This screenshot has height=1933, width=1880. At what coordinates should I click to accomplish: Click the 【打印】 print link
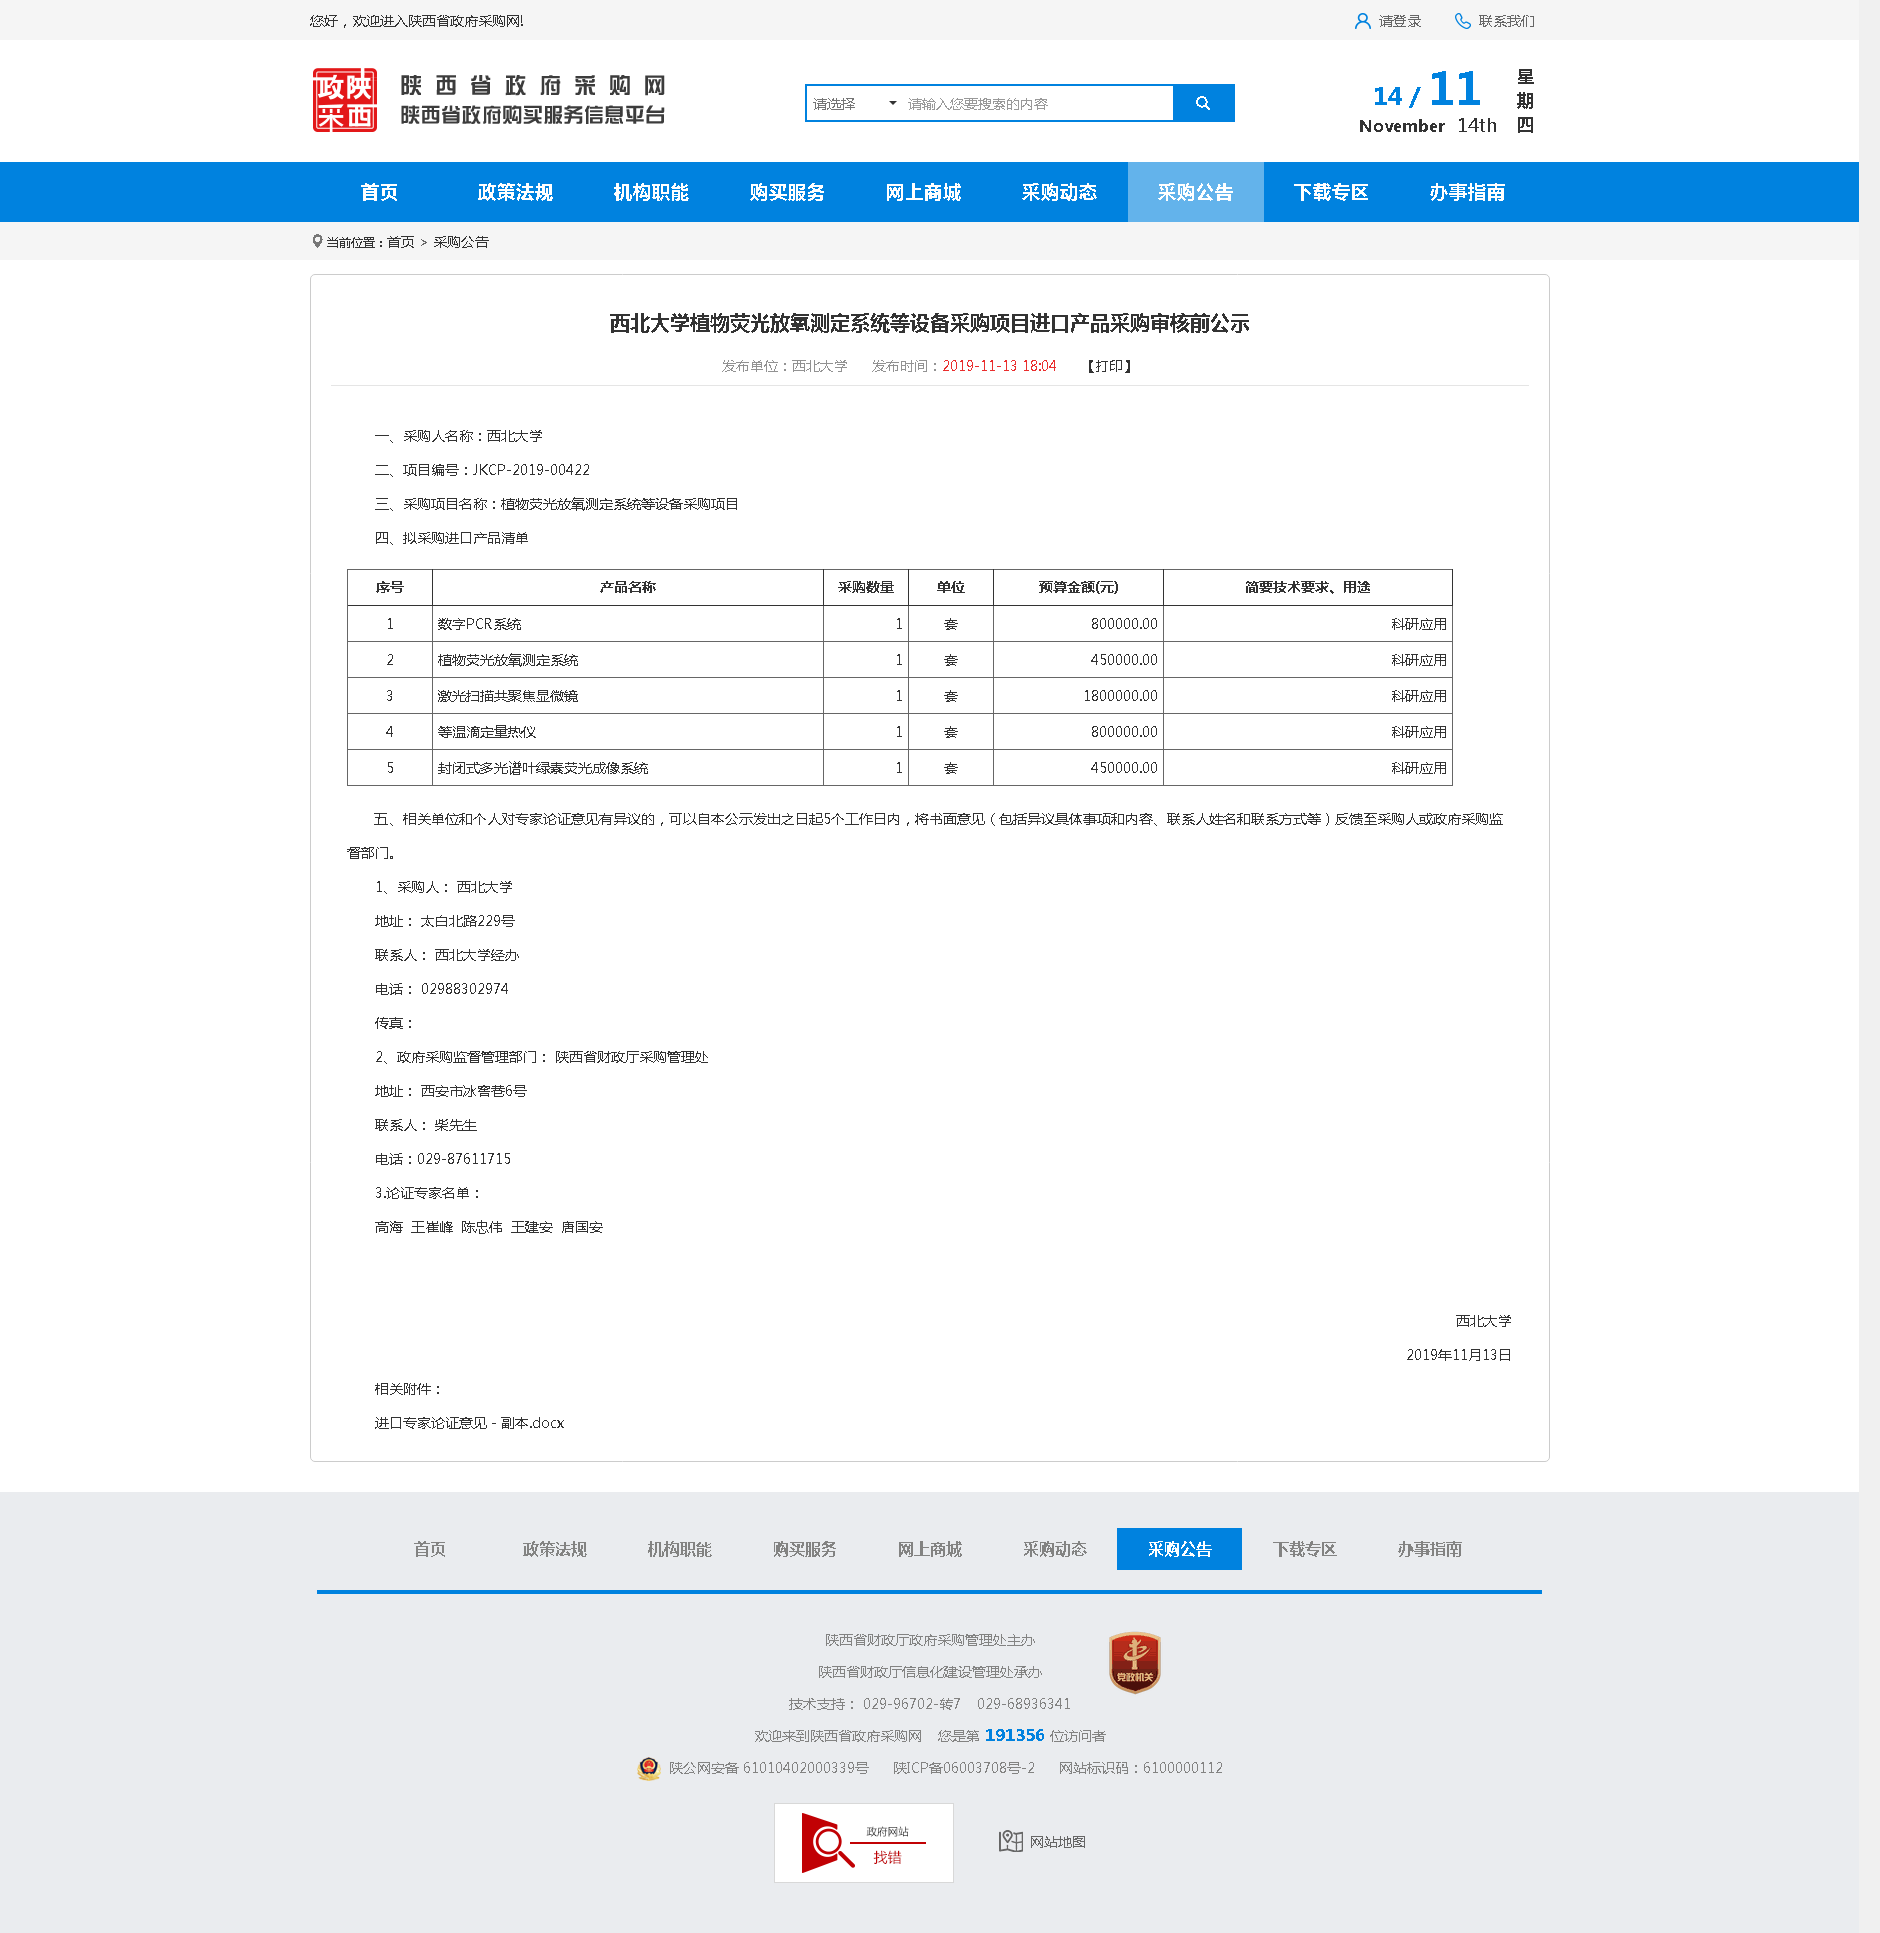pyautogui.click(x=1109, y=366)
